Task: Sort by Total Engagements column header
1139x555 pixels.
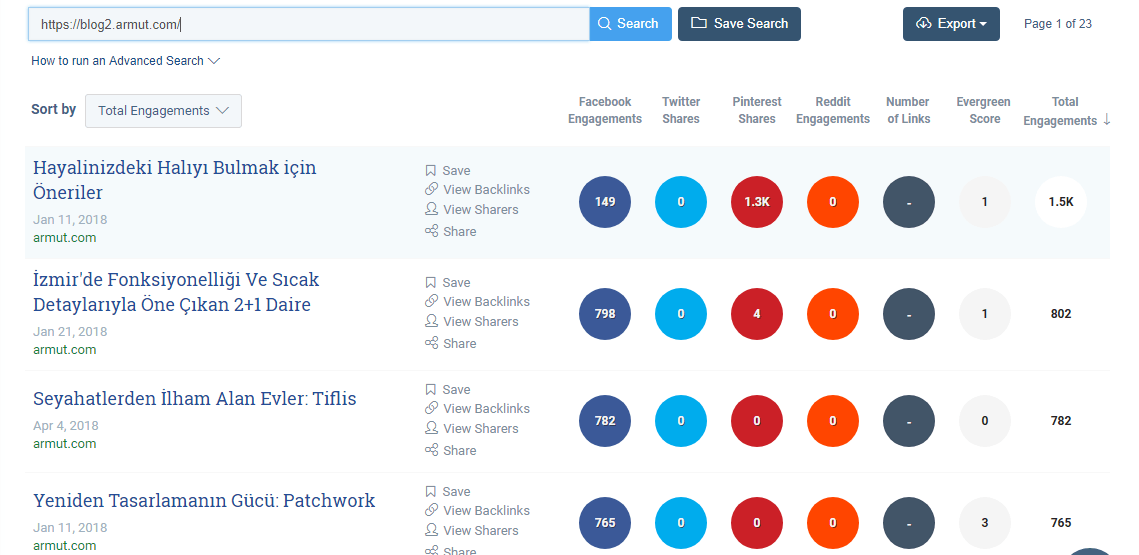Action: click(x=1065, y=111)
